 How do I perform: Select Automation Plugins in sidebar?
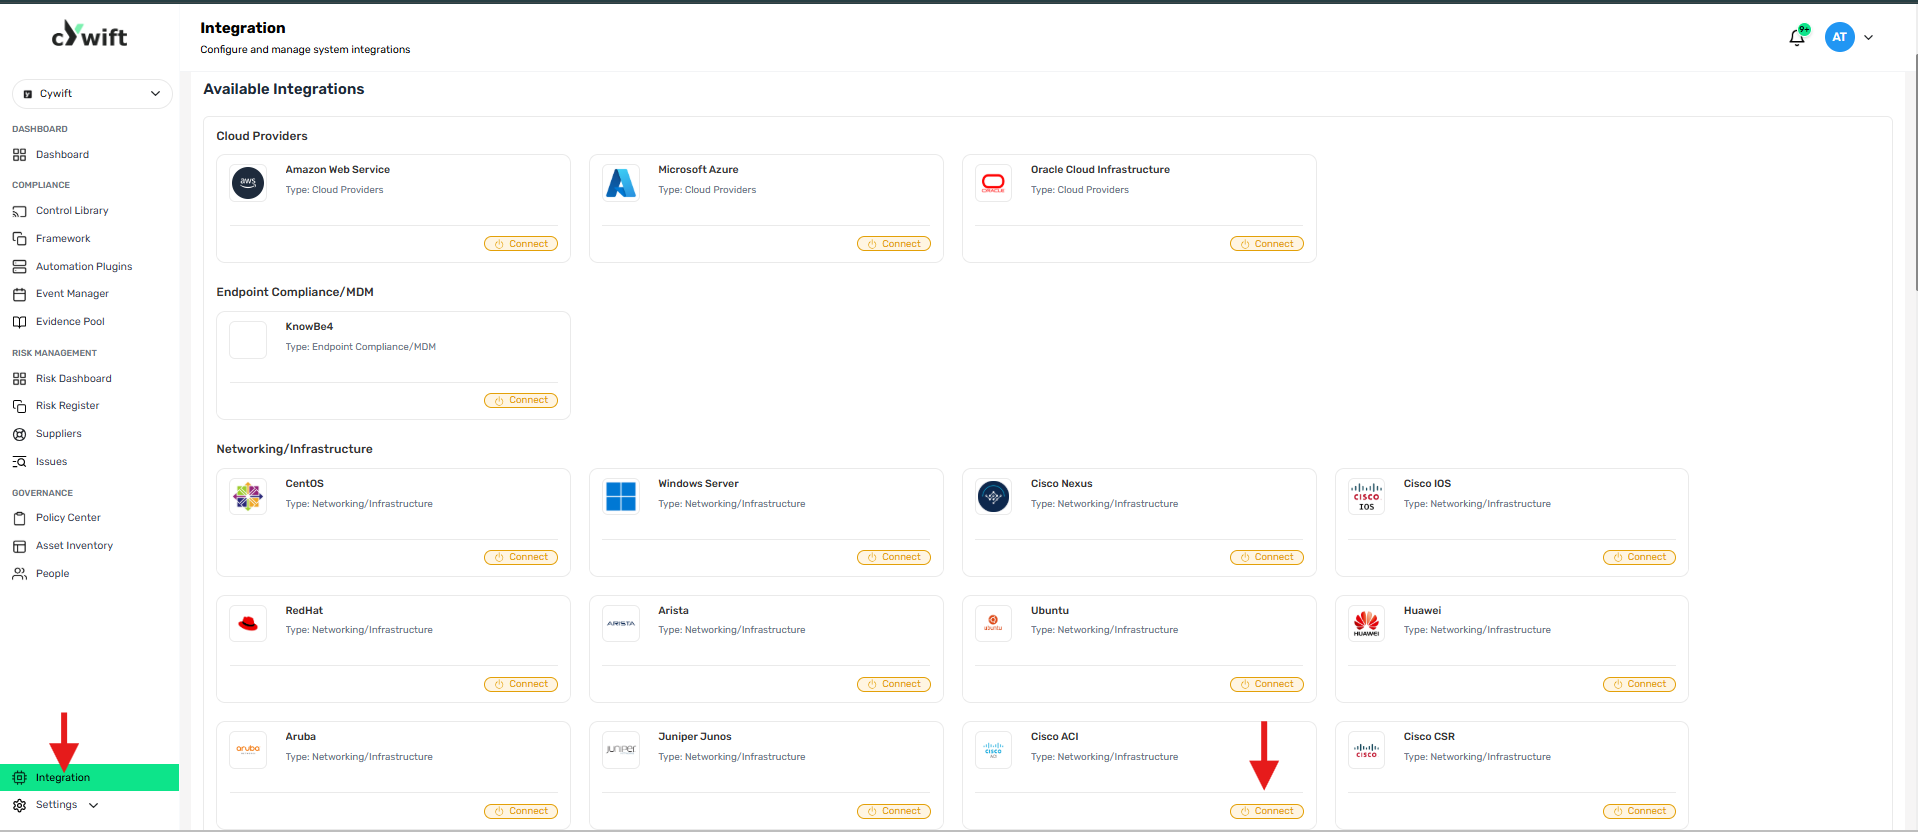tap(84, 267)
